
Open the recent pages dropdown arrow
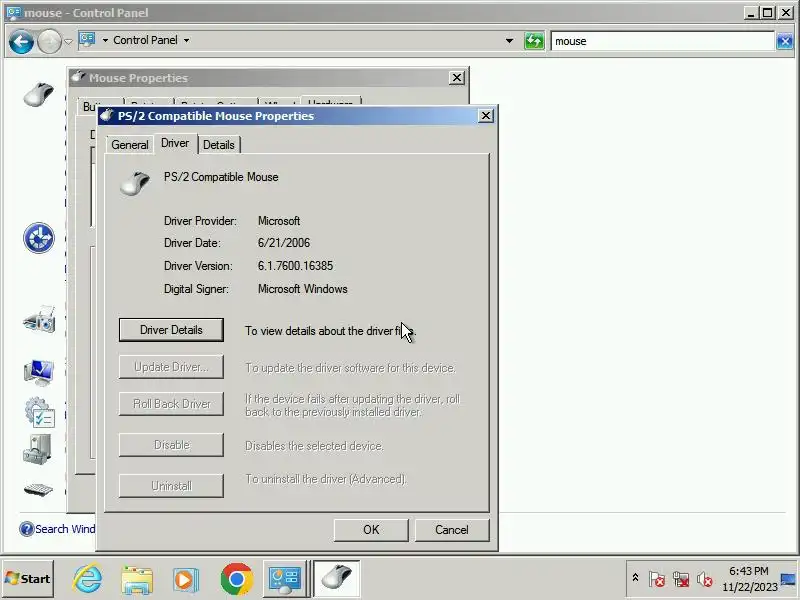click(68, 42)
